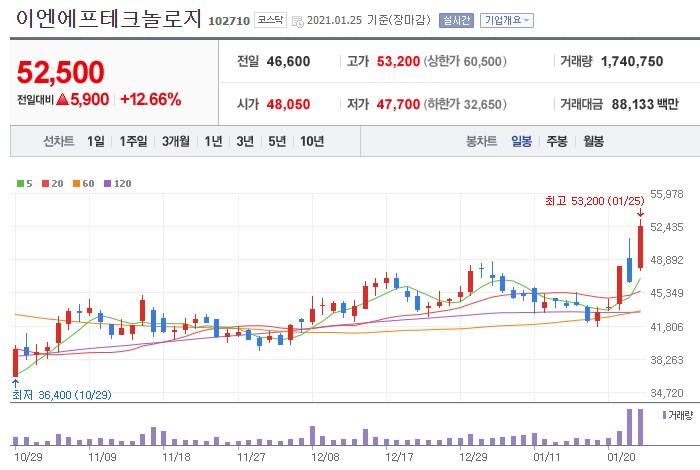Viewport: 700px width, 470px height.
Task: Select the 3개월 line chart tab
Action: (175, 141)
